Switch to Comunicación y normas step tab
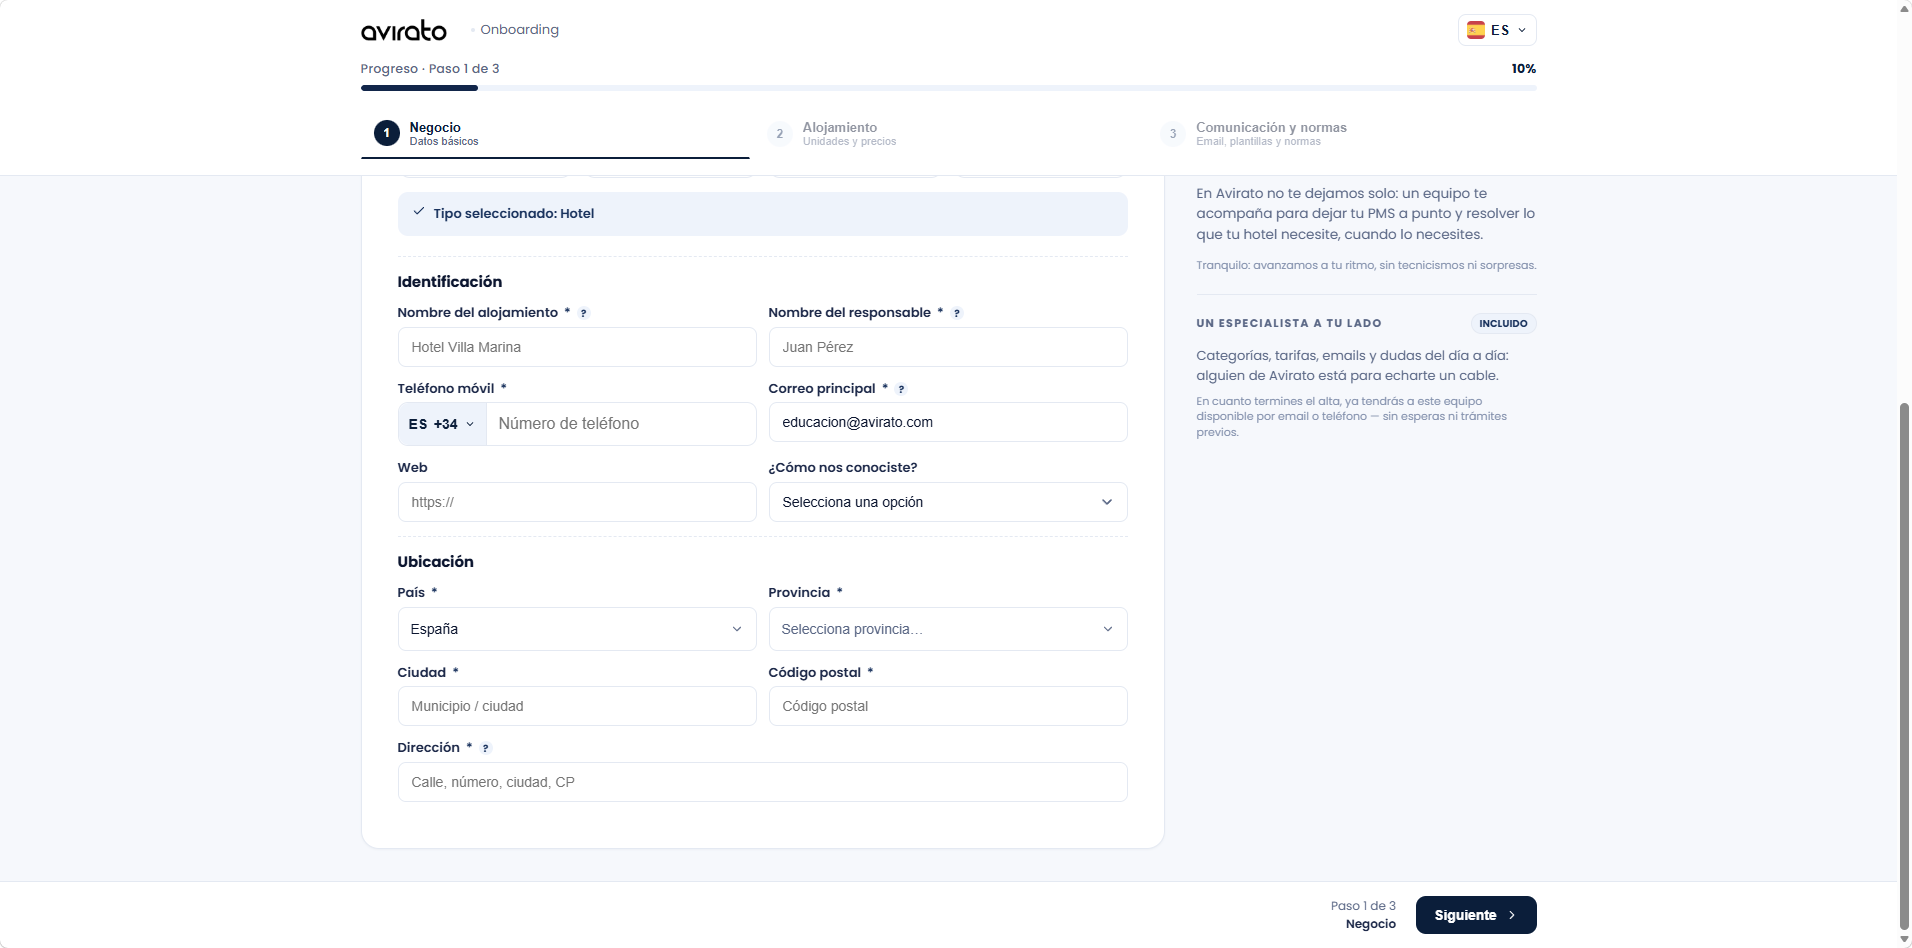Viewport: 1912px width, 948px height. (1342, 134)
